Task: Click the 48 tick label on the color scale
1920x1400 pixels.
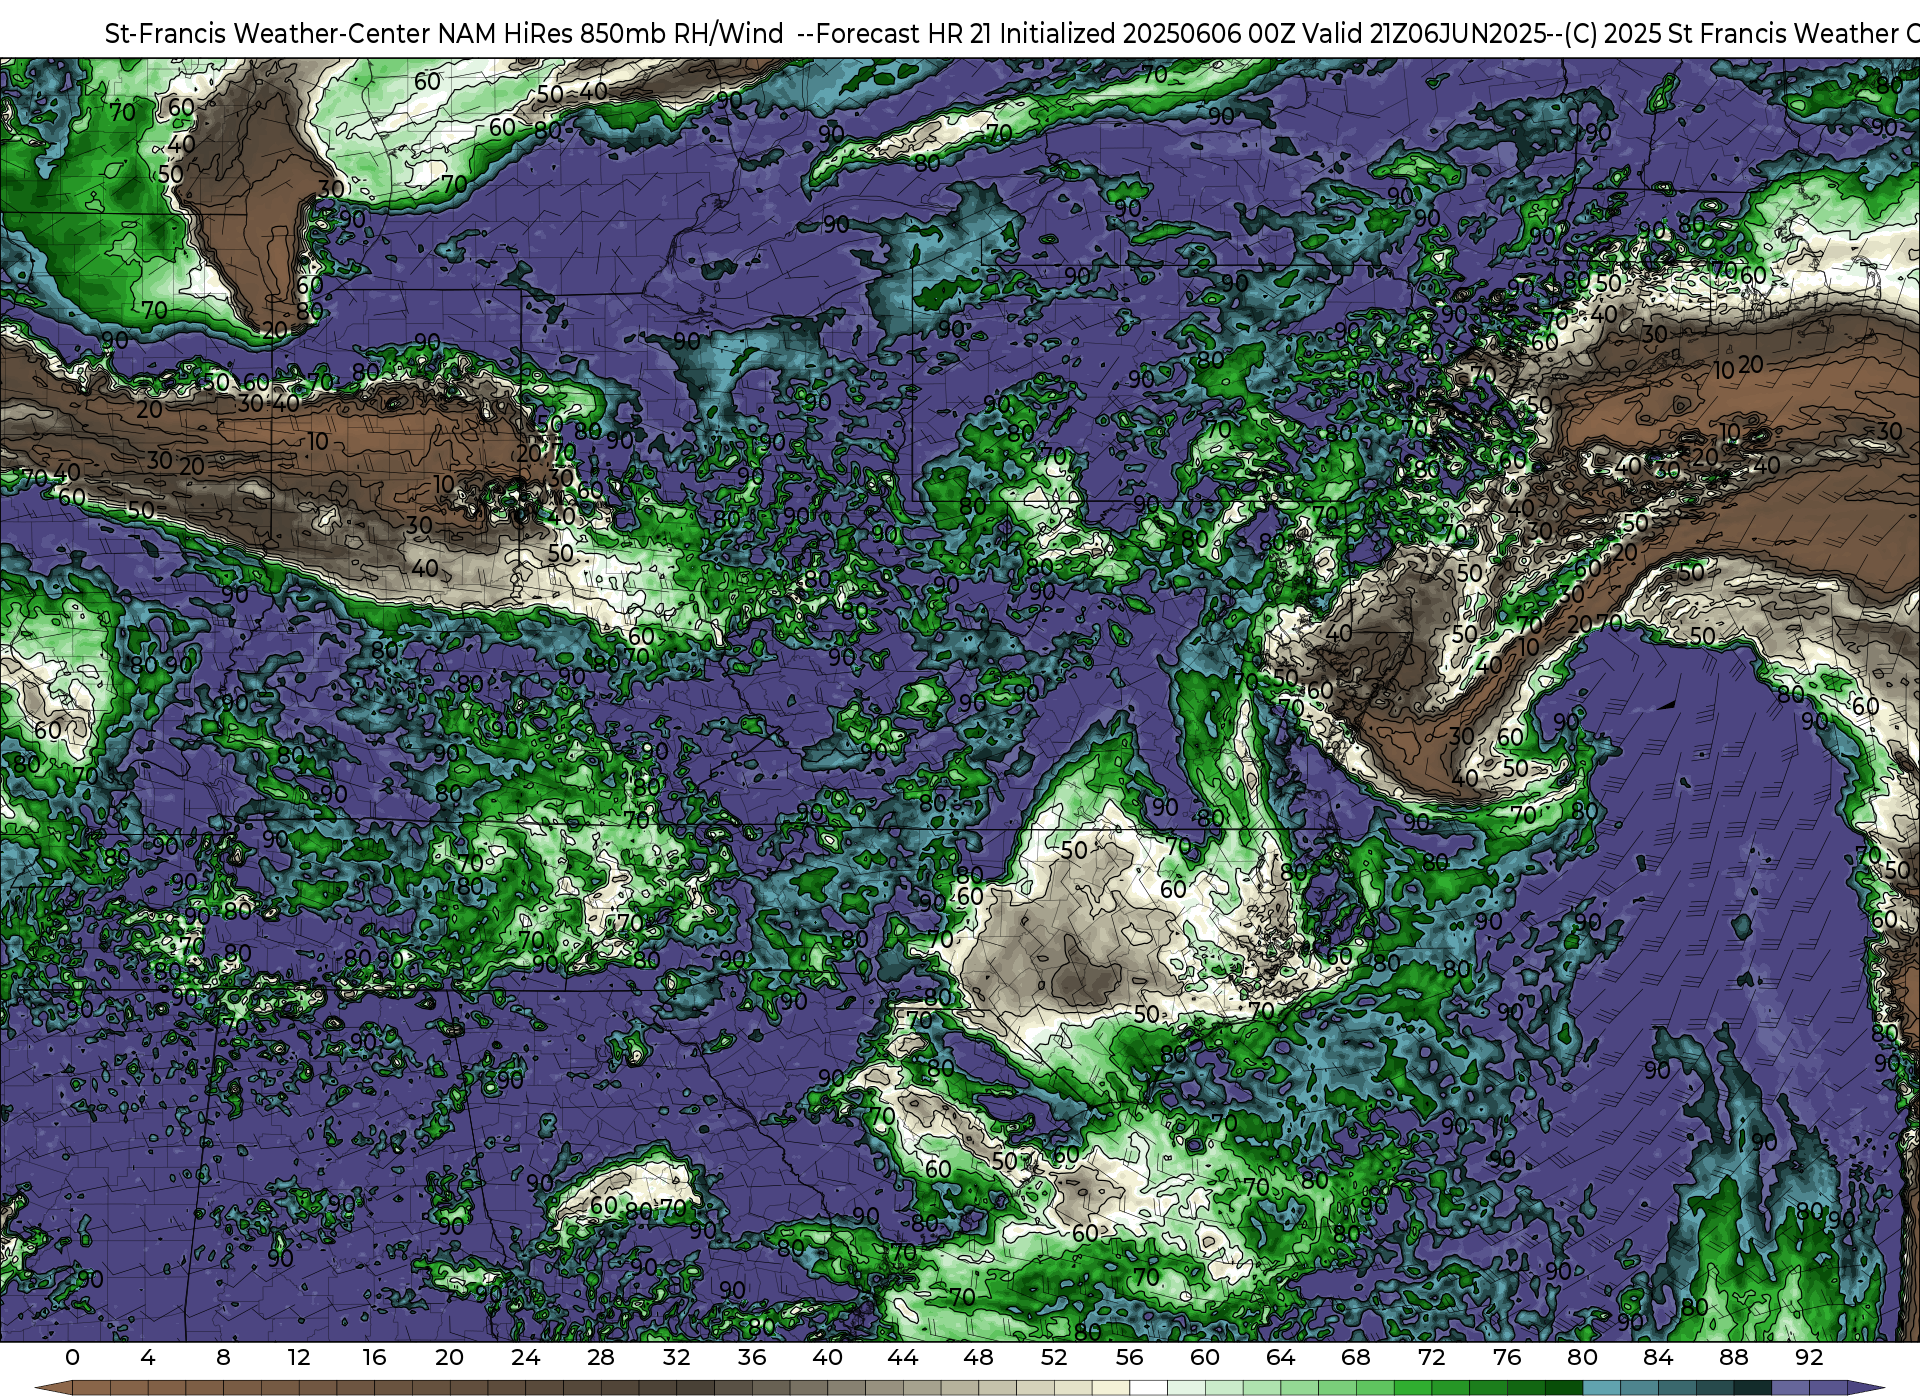Action: tap(978, 1357)
